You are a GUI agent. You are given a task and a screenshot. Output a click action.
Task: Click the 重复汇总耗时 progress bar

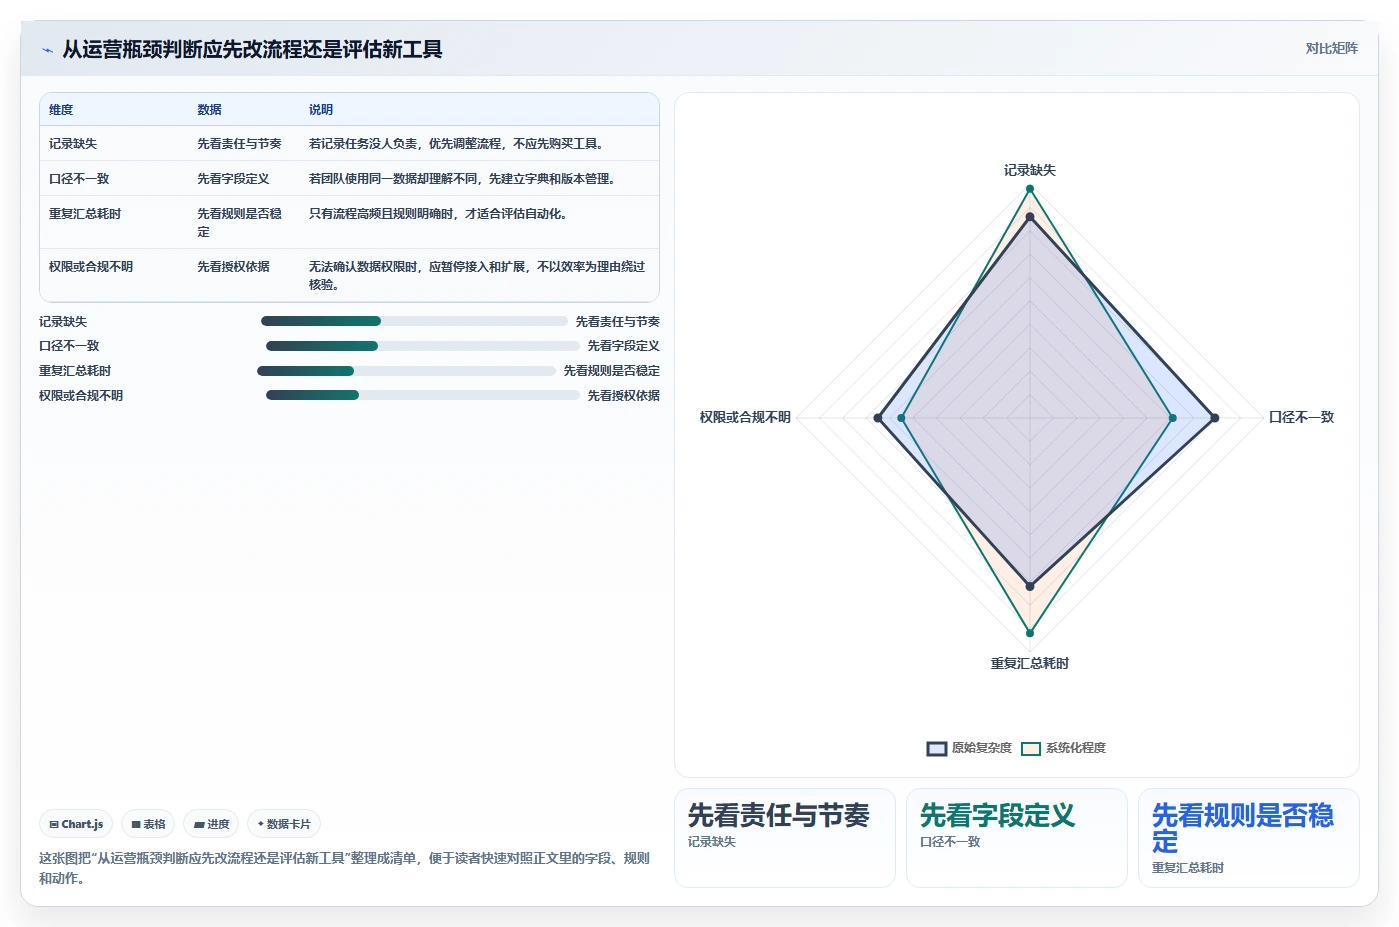coord(406,371)
